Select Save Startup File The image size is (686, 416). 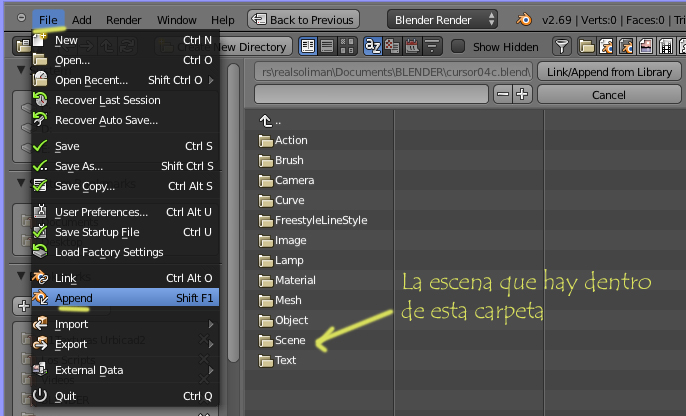(x=125, y=232)
